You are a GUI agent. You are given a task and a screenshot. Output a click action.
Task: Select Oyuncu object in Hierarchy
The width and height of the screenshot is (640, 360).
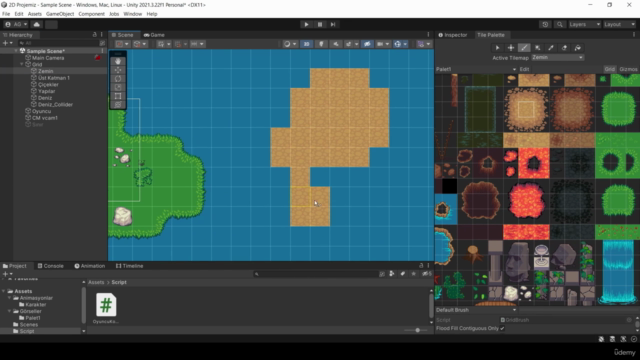[41, 111]
